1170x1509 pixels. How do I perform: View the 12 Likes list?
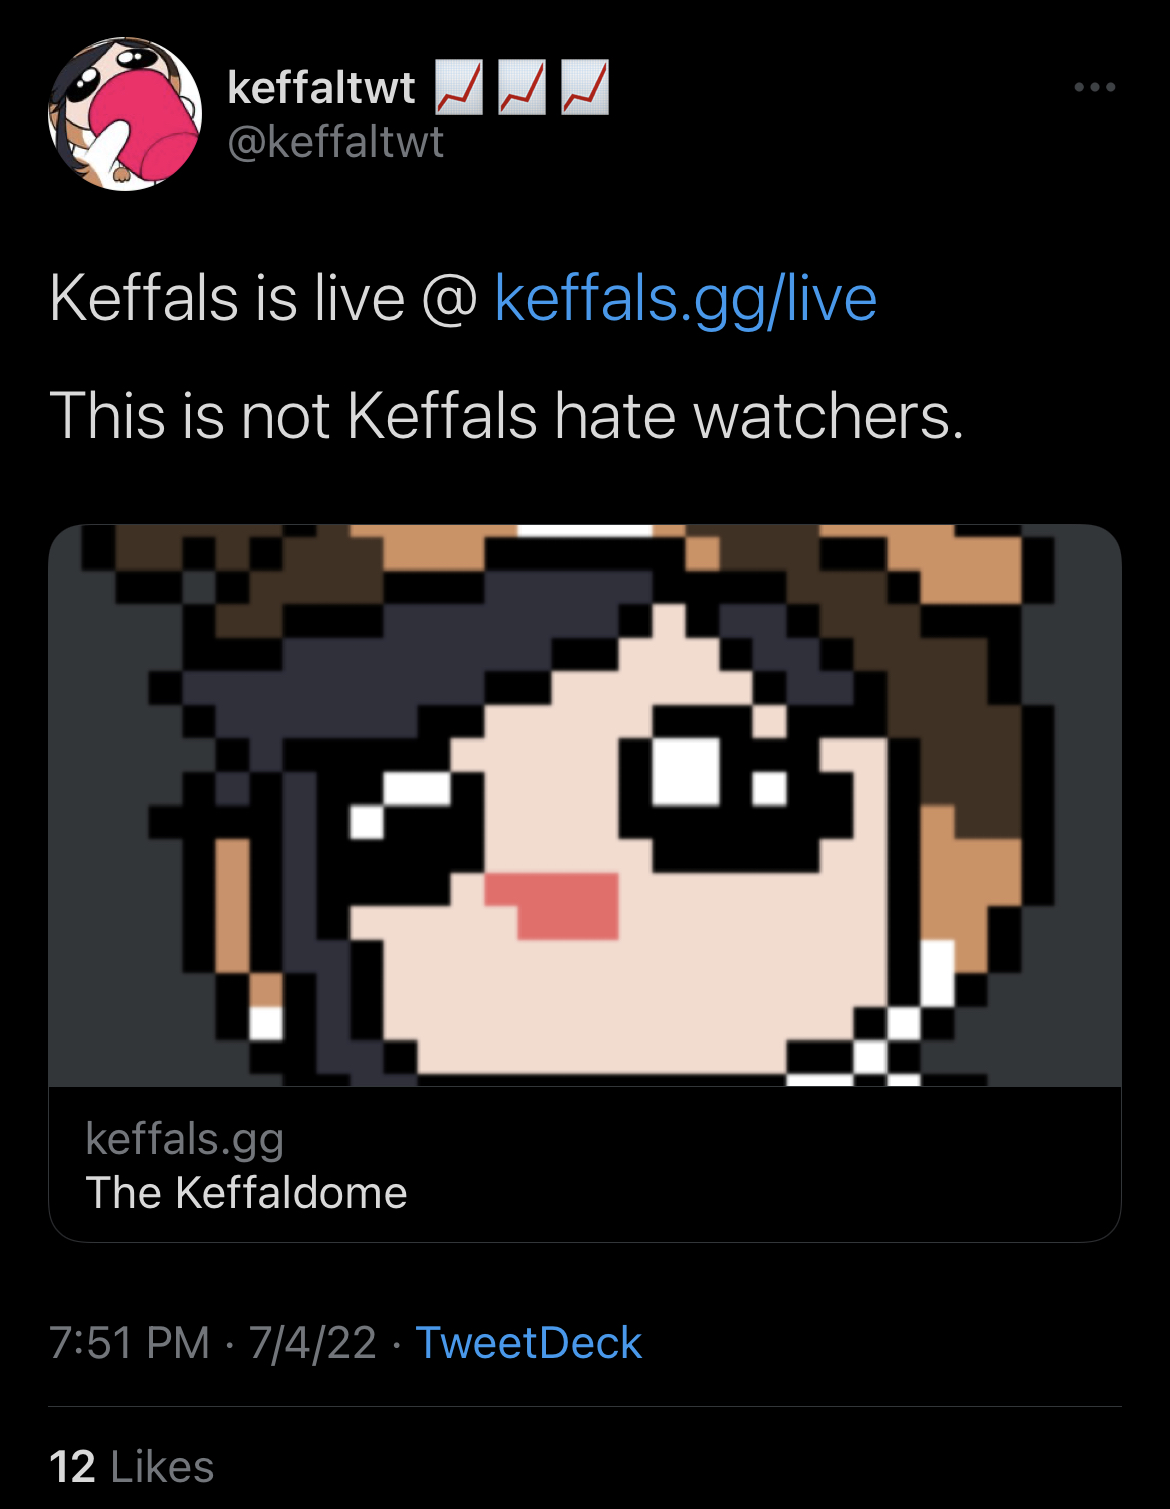click(131, 1467)
